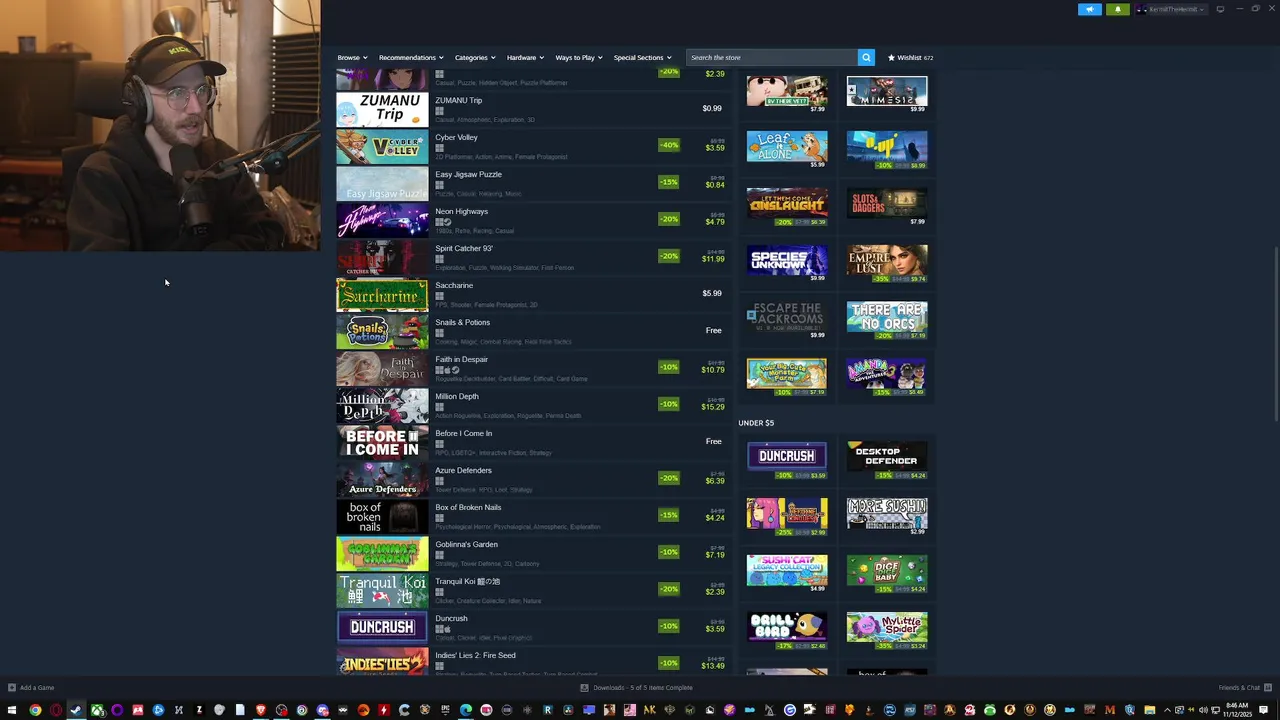
Task: Open the Goblinna's Garden title
Action: click(466, 544)
